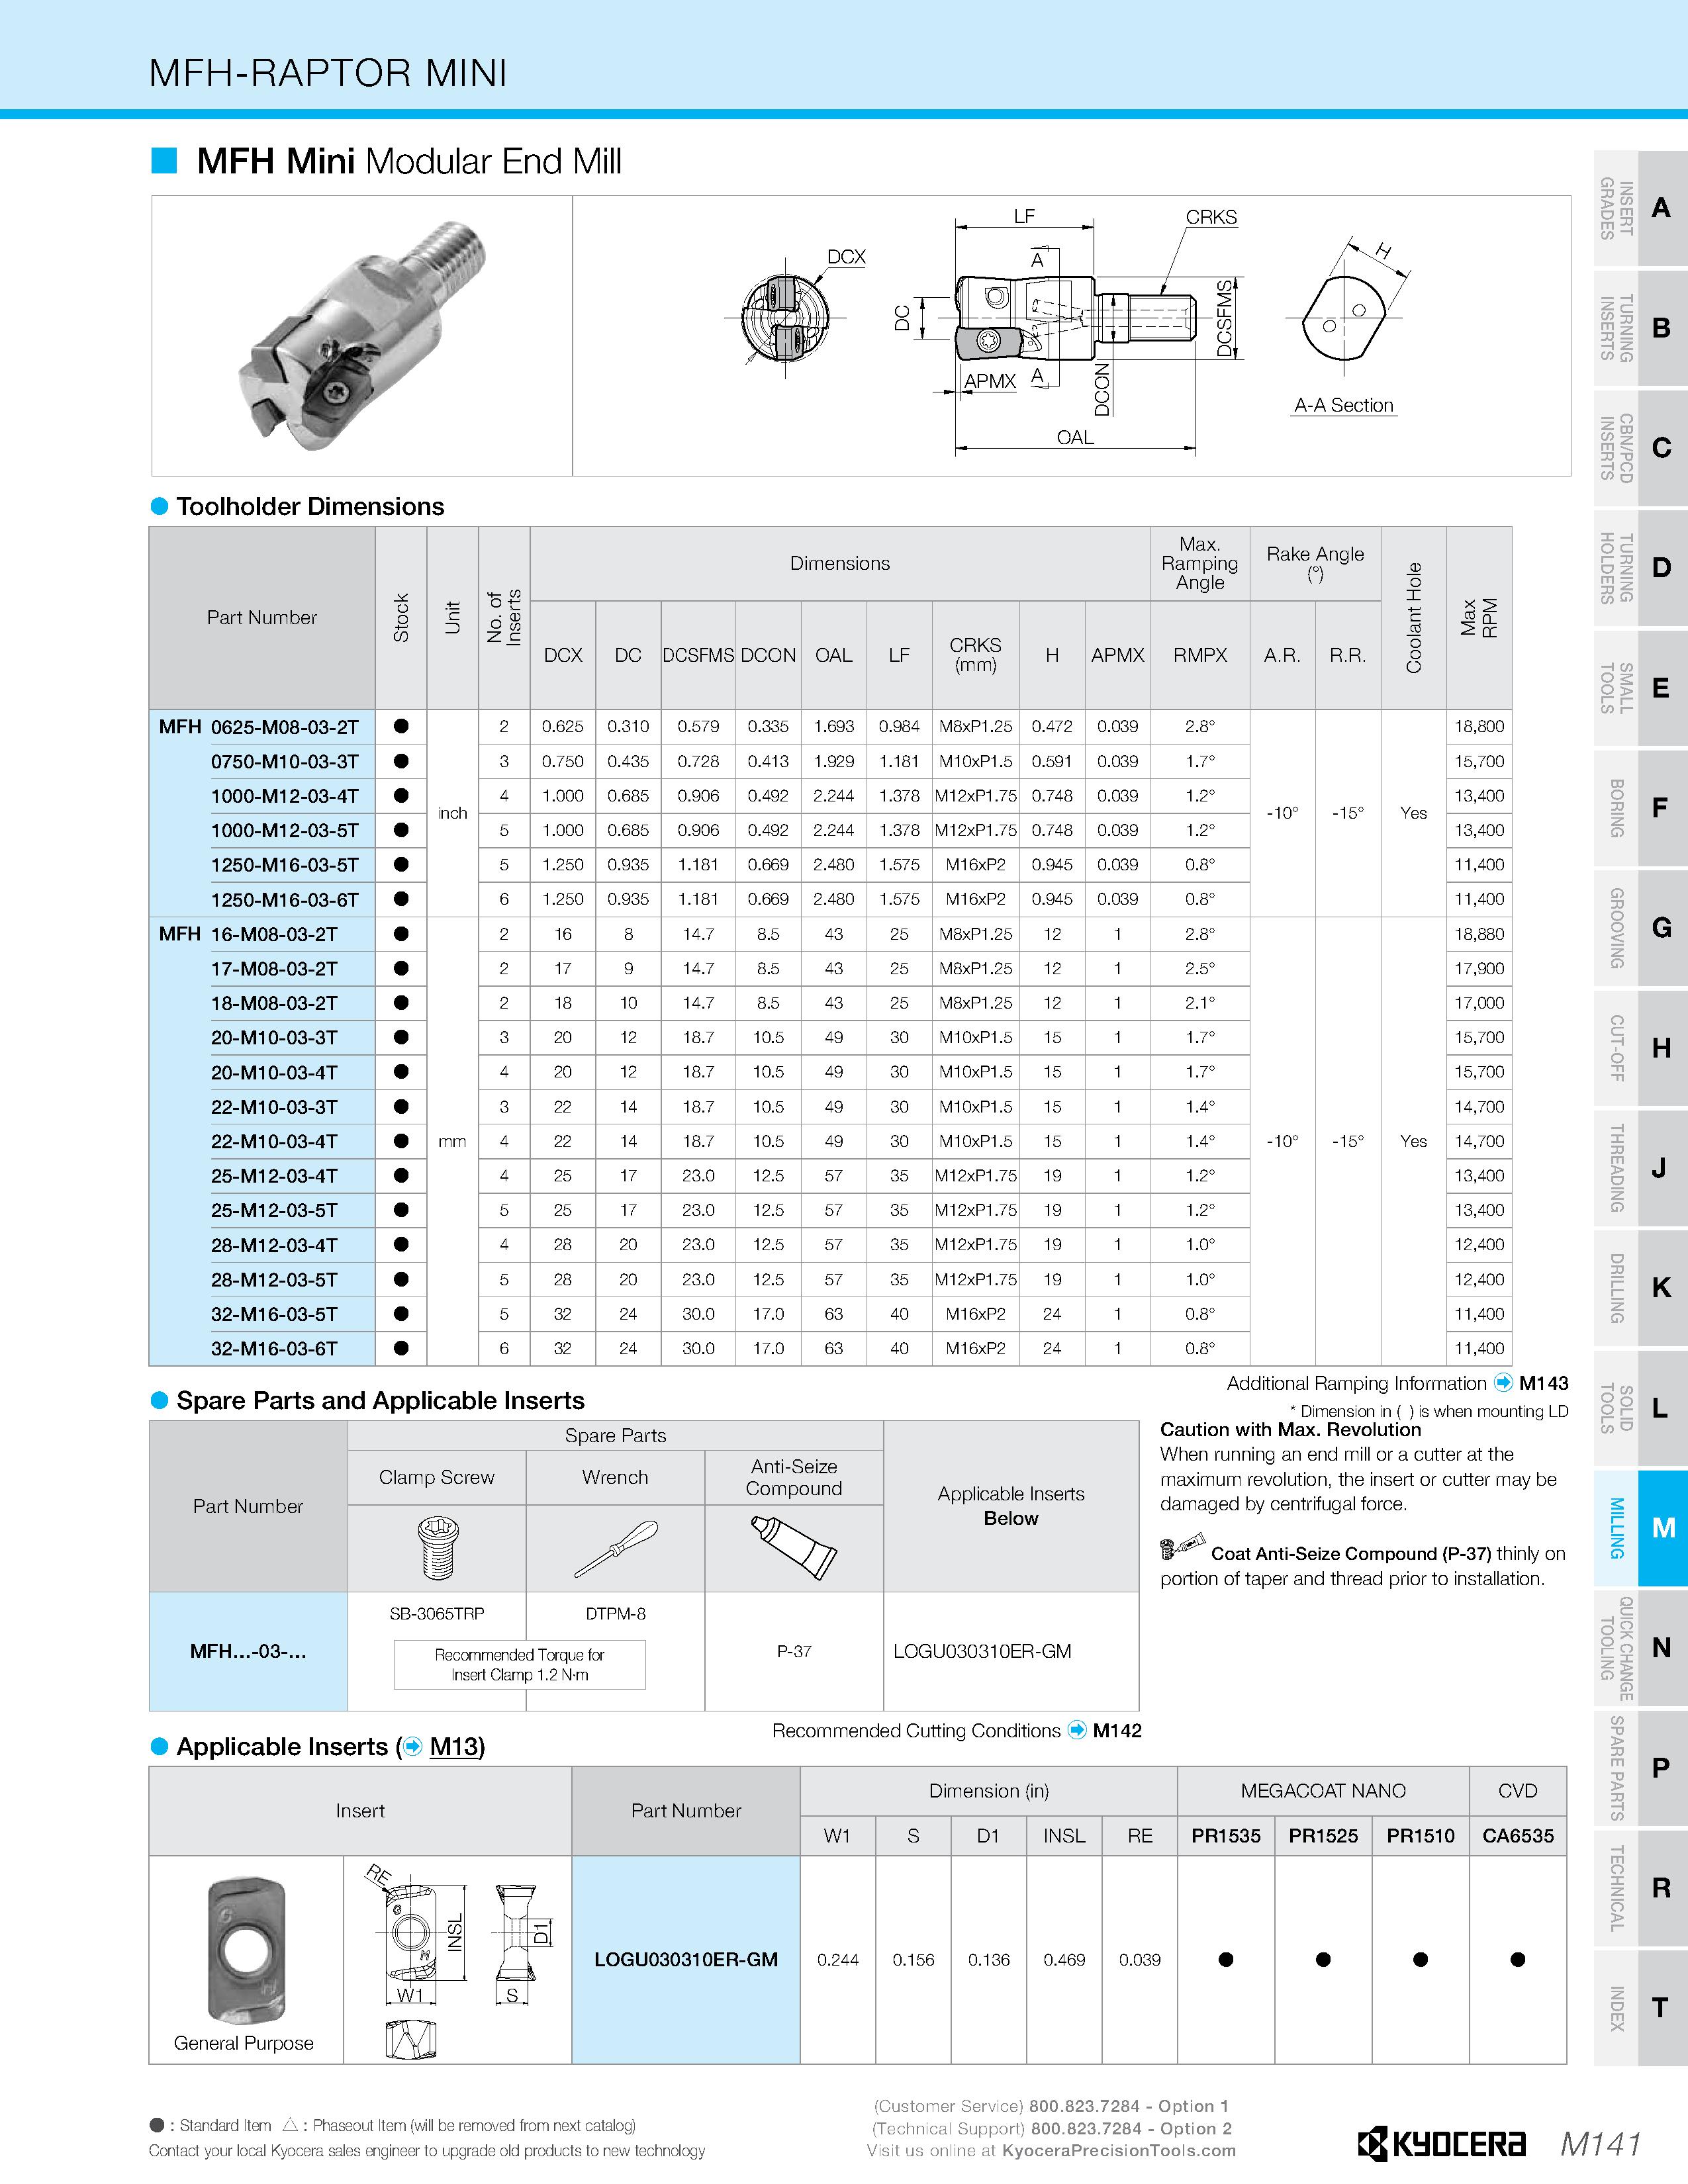The height and width of the screenshot is (2184, 1688).
Task: Open the R Technical side tab
Action: pyautogui.click(x=1640, y=1888)
